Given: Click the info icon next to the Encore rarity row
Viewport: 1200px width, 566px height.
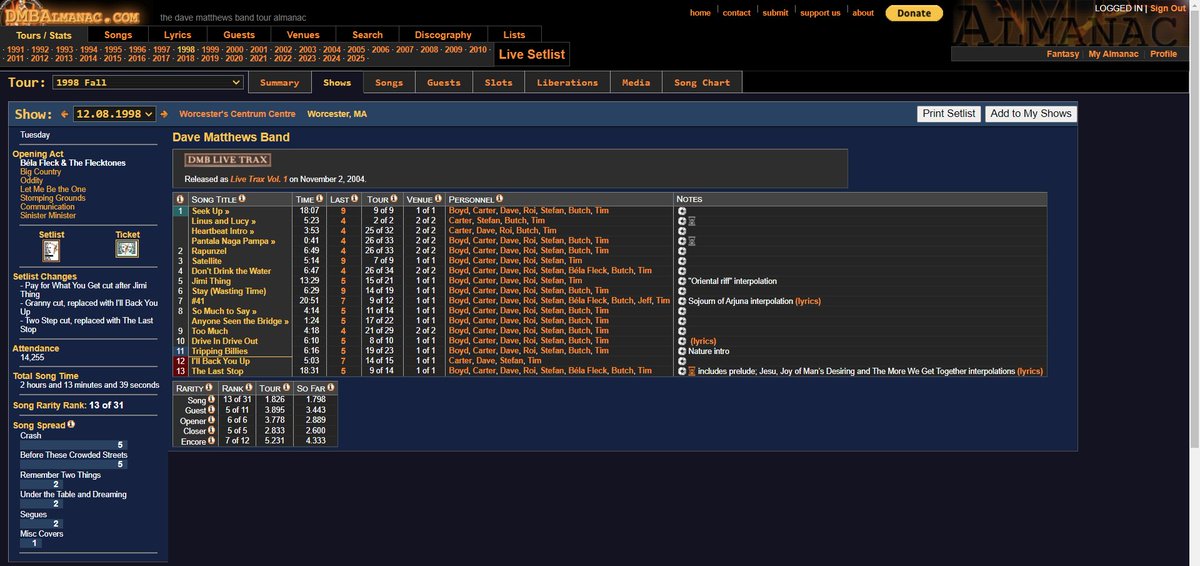Looking at the screenshot, I should (x=210, y=441).
